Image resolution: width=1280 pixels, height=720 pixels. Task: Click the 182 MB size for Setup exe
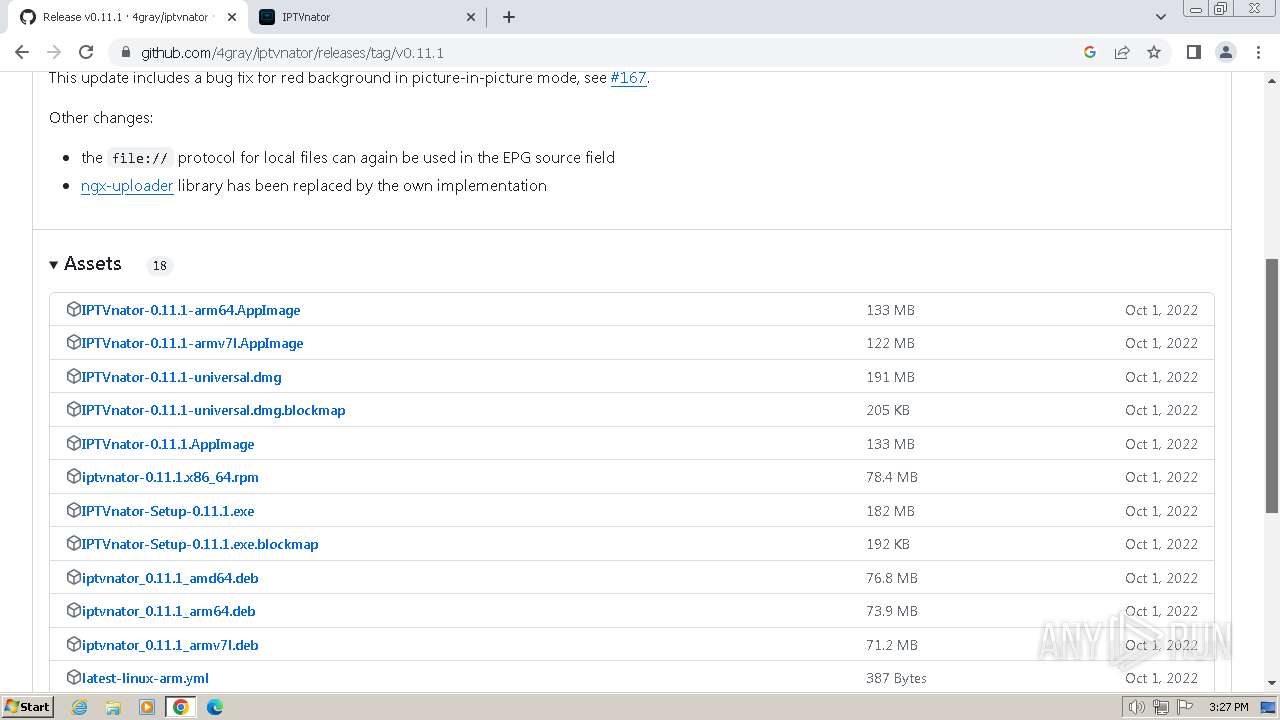[890, 511]
